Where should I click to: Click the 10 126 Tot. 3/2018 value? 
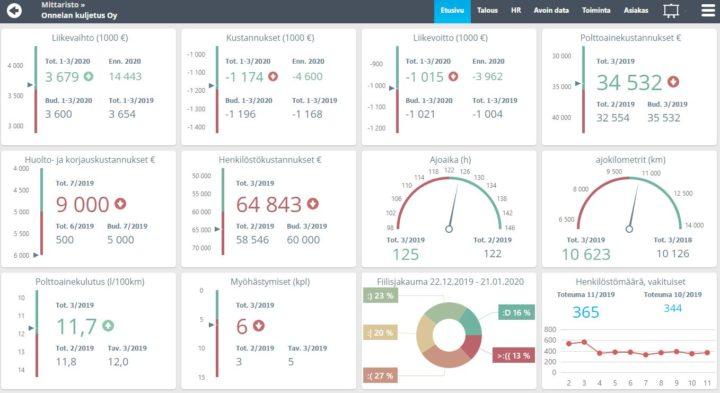pos(673,253)
